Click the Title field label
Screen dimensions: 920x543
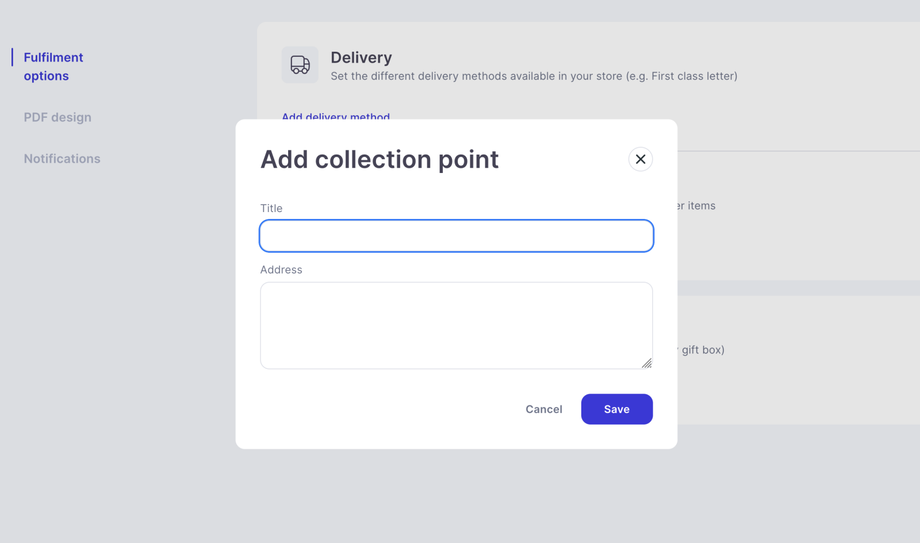pyautogui.click(x=271, y=208)
